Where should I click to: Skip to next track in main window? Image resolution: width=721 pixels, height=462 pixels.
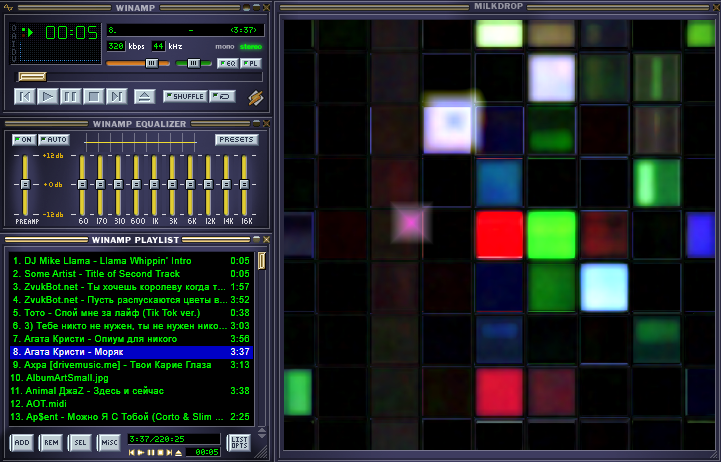coord(117,97)
